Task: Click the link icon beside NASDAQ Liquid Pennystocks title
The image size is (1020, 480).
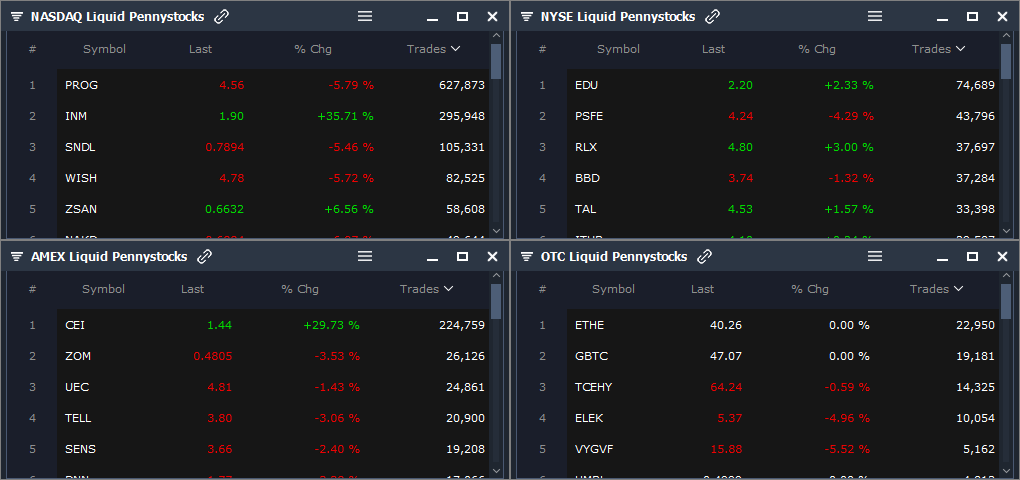Action: click(x=222, y=17)
